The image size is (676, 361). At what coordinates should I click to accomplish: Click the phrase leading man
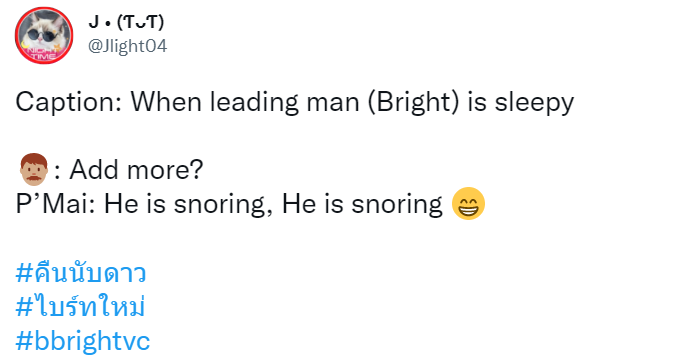285,103
